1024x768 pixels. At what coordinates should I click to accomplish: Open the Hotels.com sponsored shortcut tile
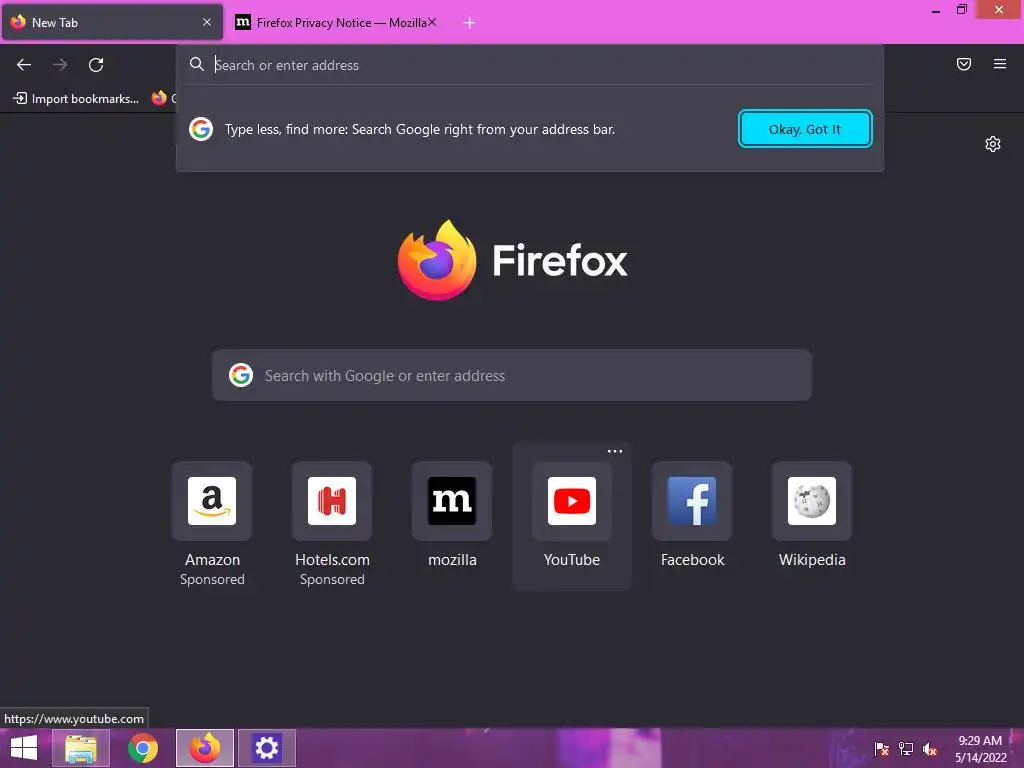click(x=332, y=501)
